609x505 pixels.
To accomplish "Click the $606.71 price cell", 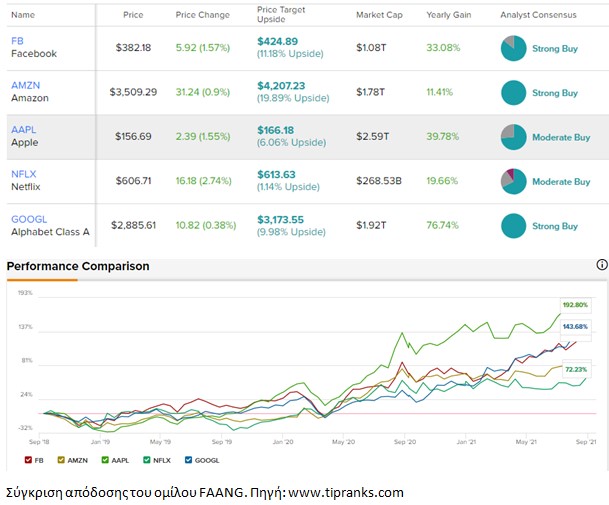I will pyautogui.click(x=133, y=181).
